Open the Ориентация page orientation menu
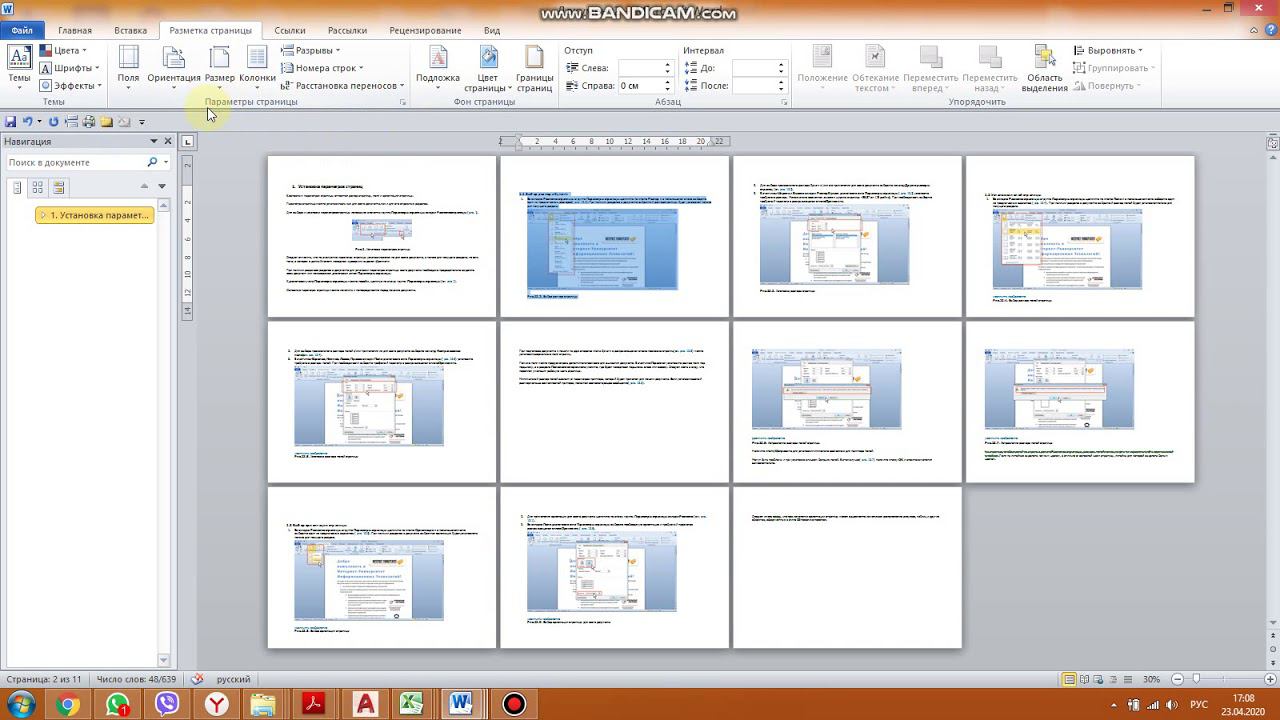Viewport: 1280px width, 720px height. (x=174, y=67)
